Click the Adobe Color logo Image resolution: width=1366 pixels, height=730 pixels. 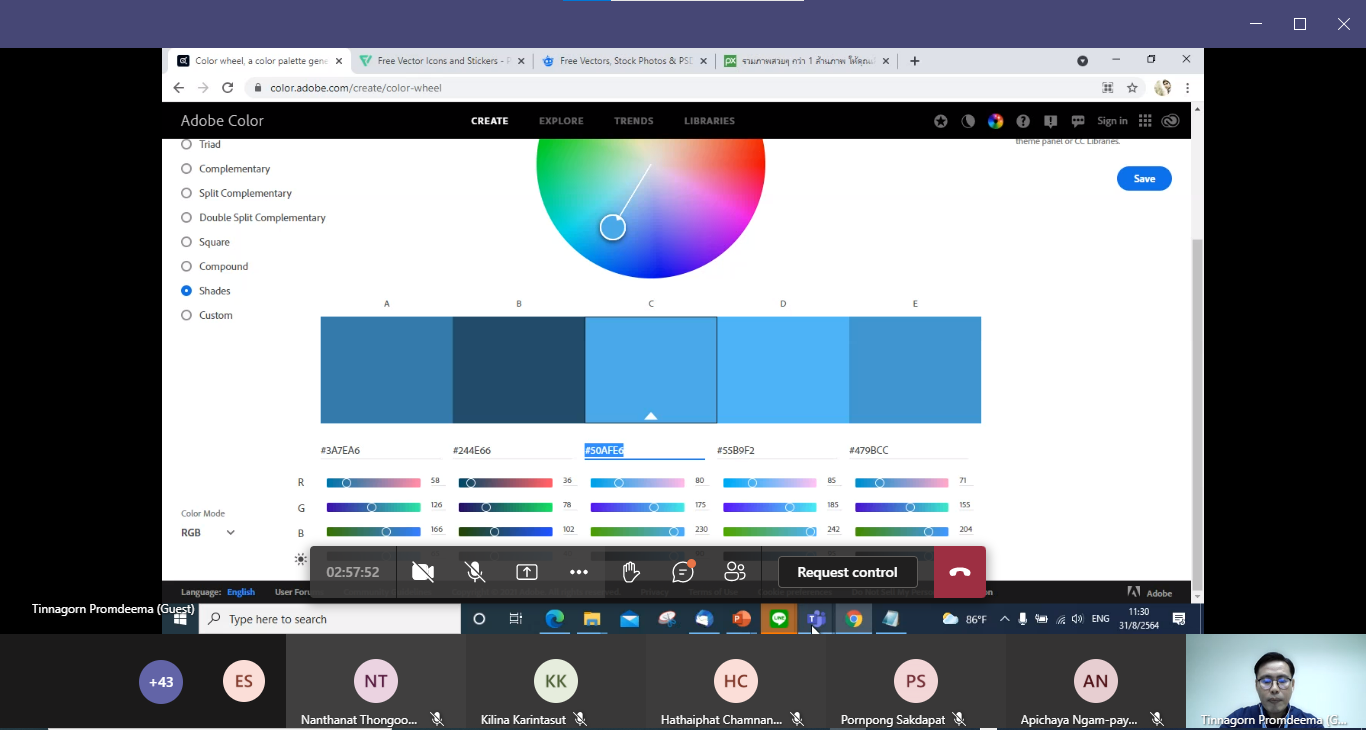click(222, 121)
